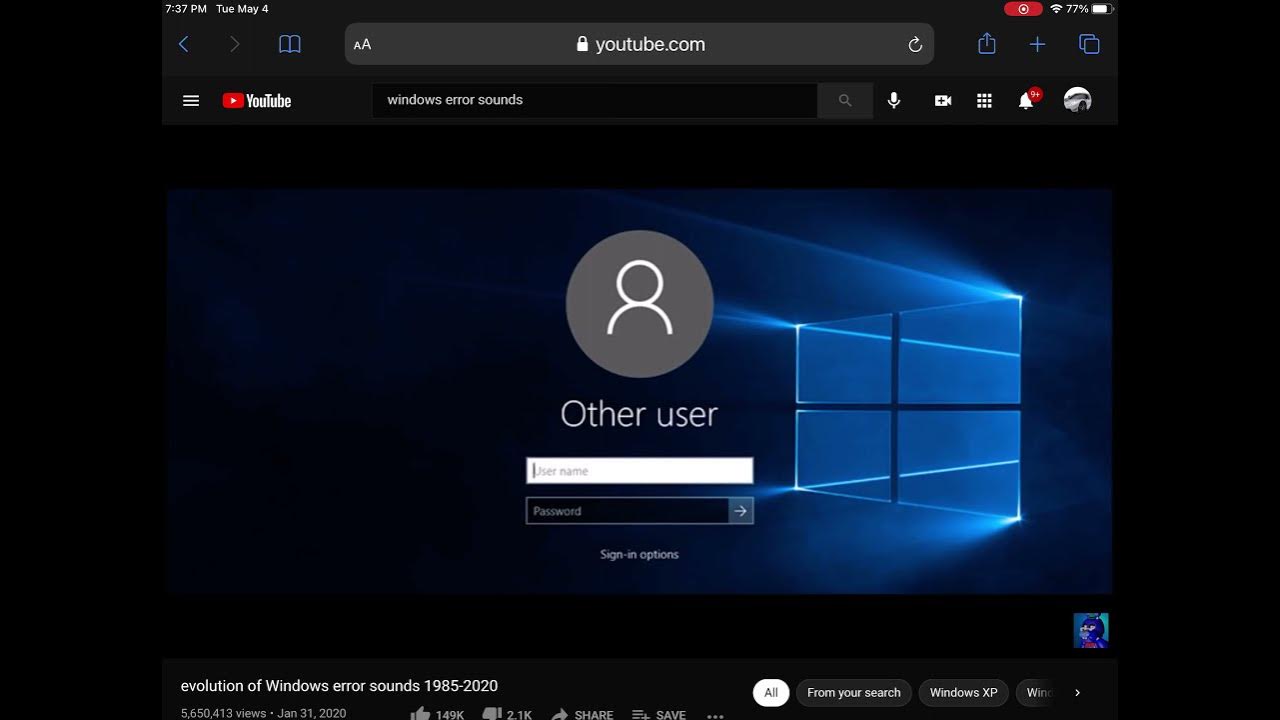The width and height of the screenshot is (1280, 720).
Task: Tap the screen recording indicator in status bar
Action: [x=1023, y=9]
